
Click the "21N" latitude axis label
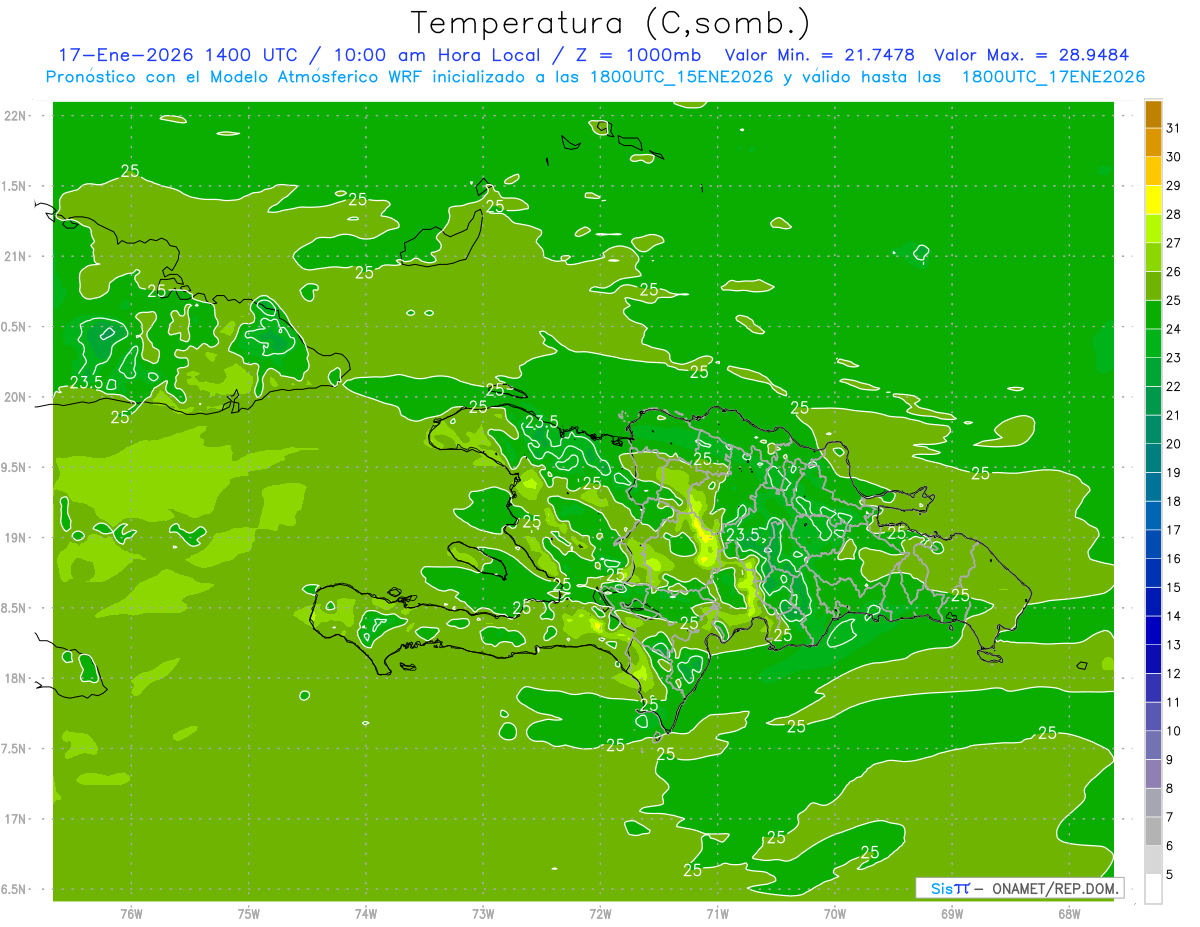coord(16,257)
